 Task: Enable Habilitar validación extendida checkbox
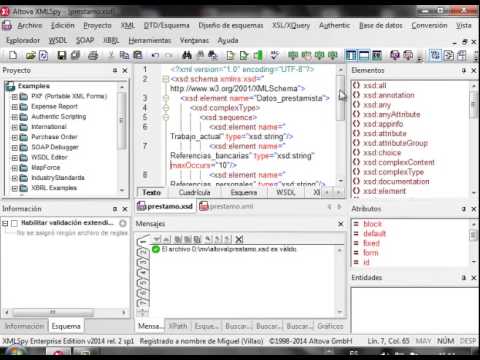pos(14,223)
